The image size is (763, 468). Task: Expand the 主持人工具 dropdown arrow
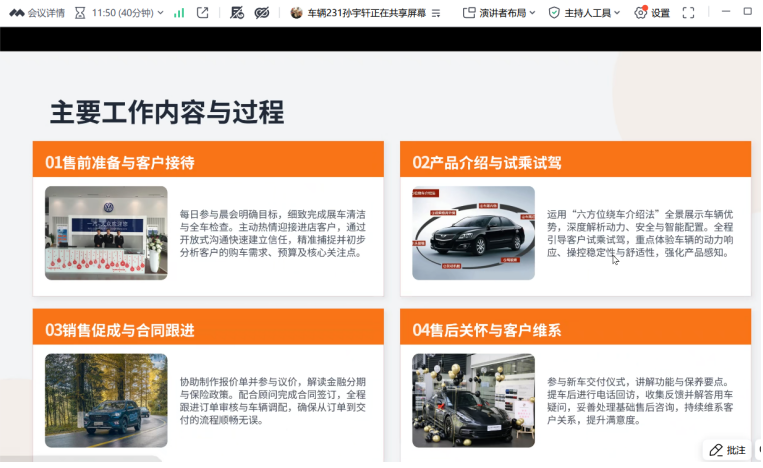point(617,13)
